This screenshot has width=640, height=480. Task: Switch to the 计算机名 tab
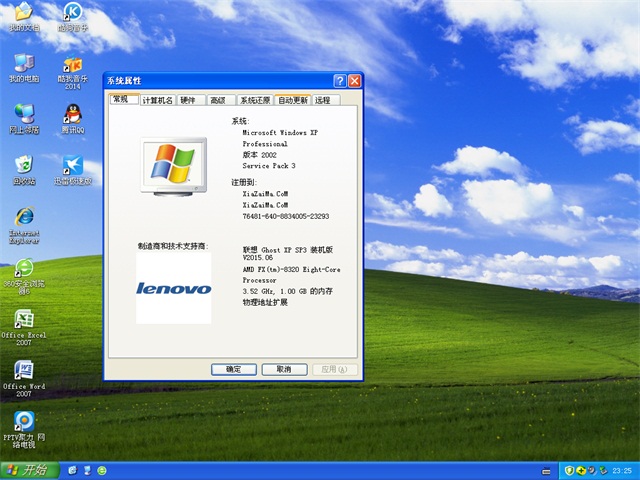point(157,100)
